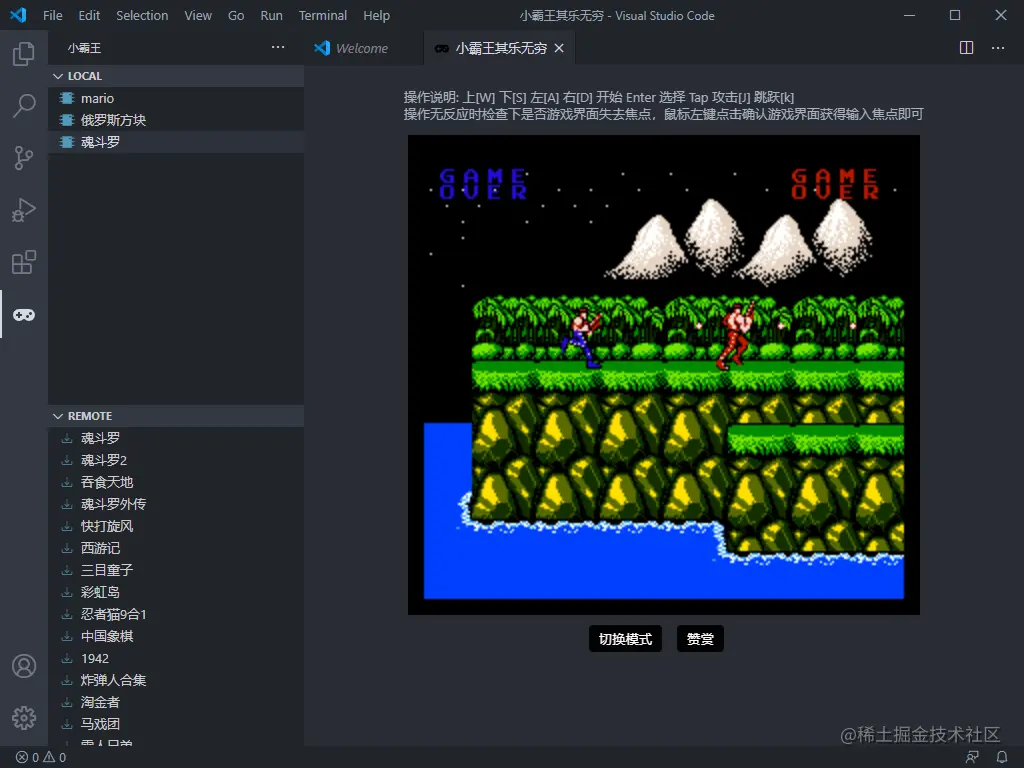Switch to the 小霸王其乐无穷 tab
Viewport: 1024px width, 768px height.
click(500, 48)
